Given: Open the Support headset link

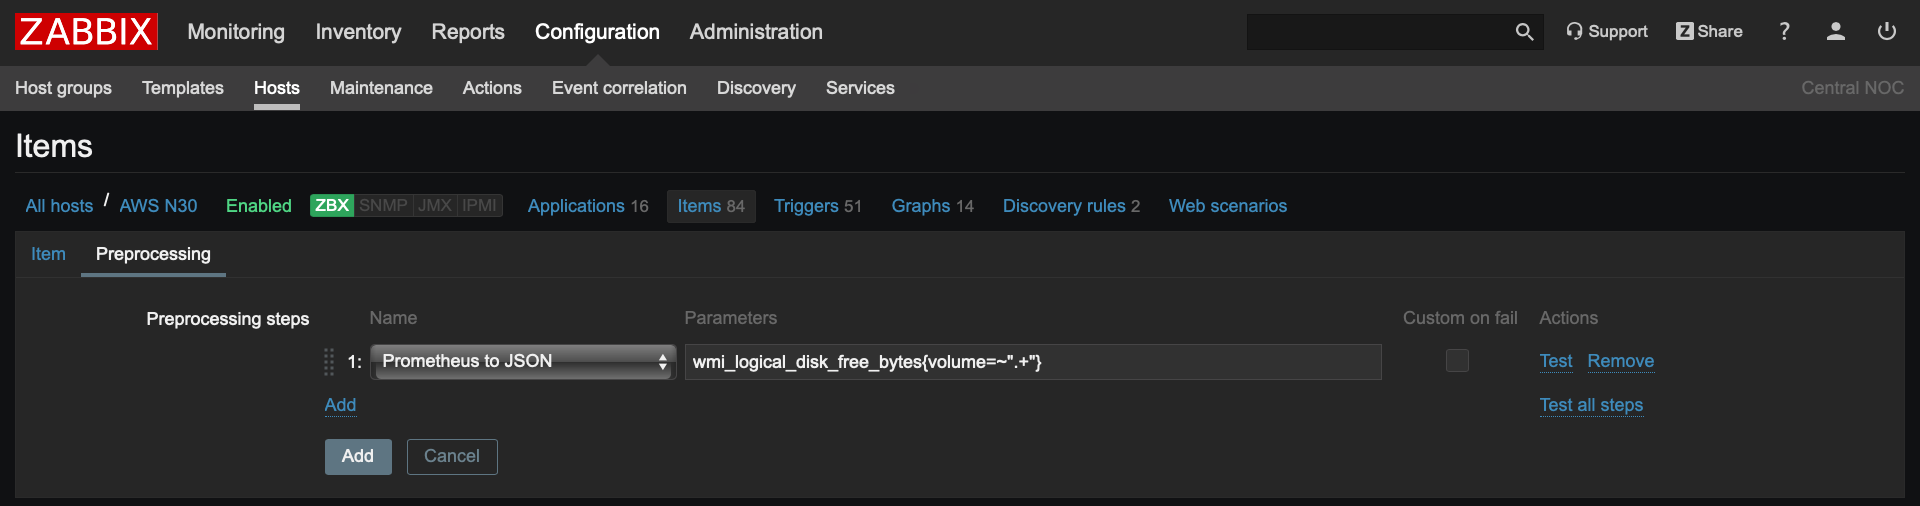Looking at the screenshot, I should tap(1607, 32).
